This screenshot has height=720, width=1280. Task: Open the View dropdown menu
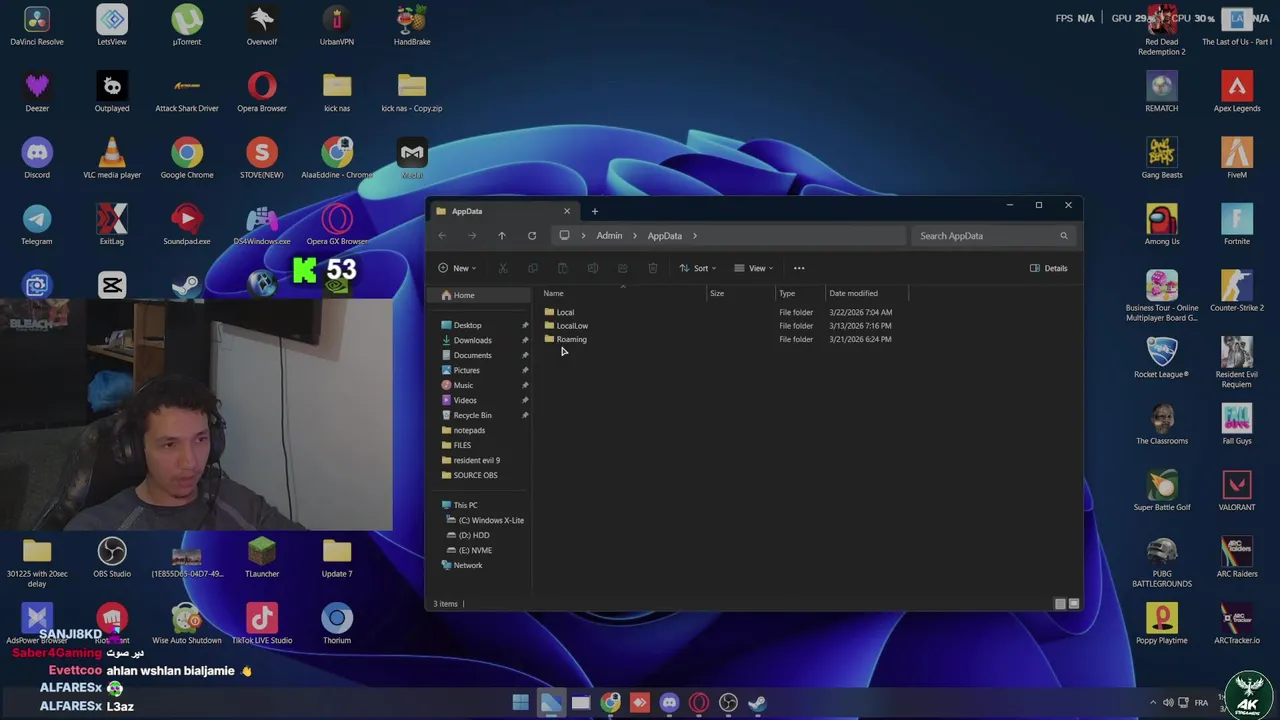coord(754,268)
